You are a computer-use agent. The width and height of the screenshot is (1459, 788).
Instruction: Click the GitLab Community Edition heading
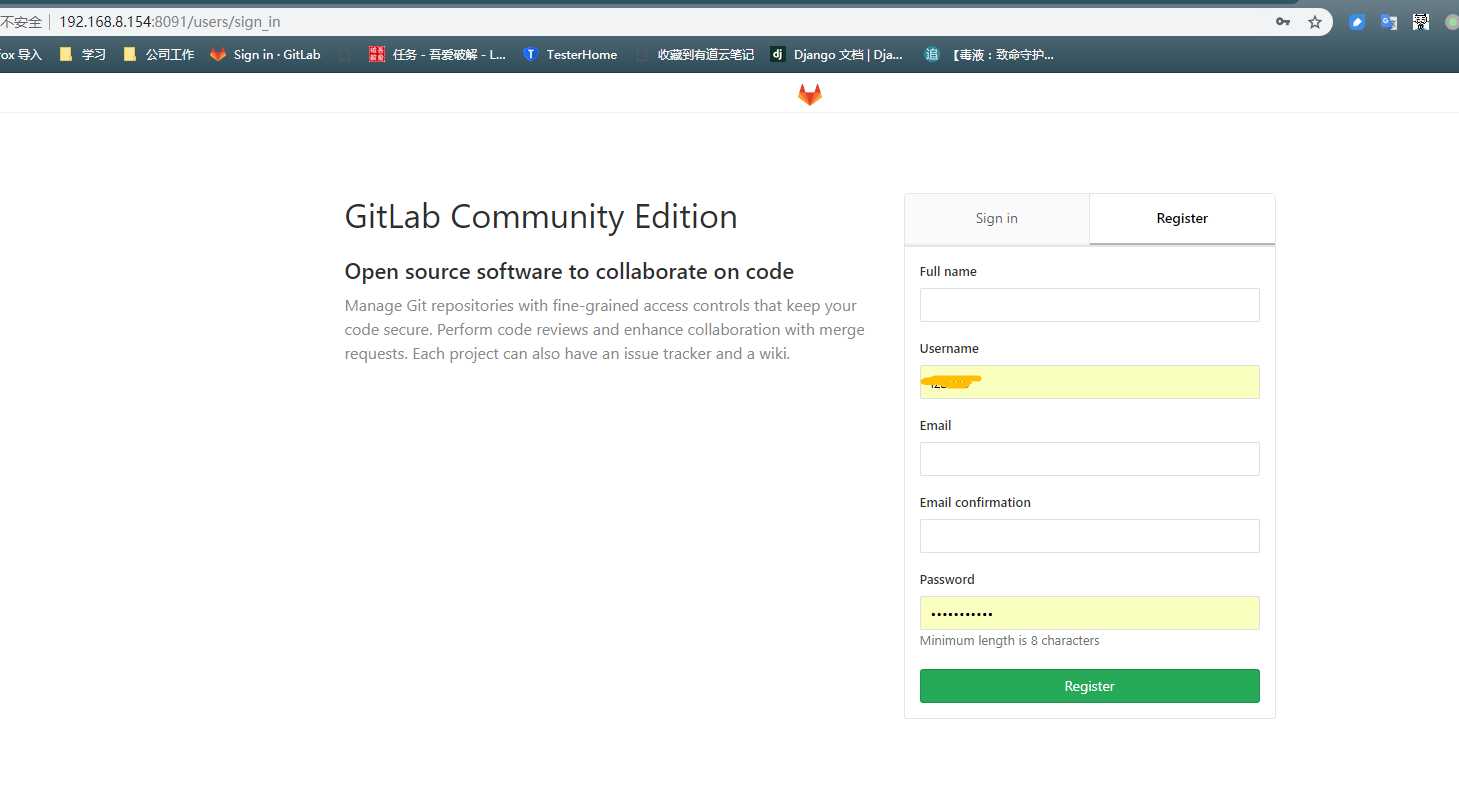click(541, 217)
